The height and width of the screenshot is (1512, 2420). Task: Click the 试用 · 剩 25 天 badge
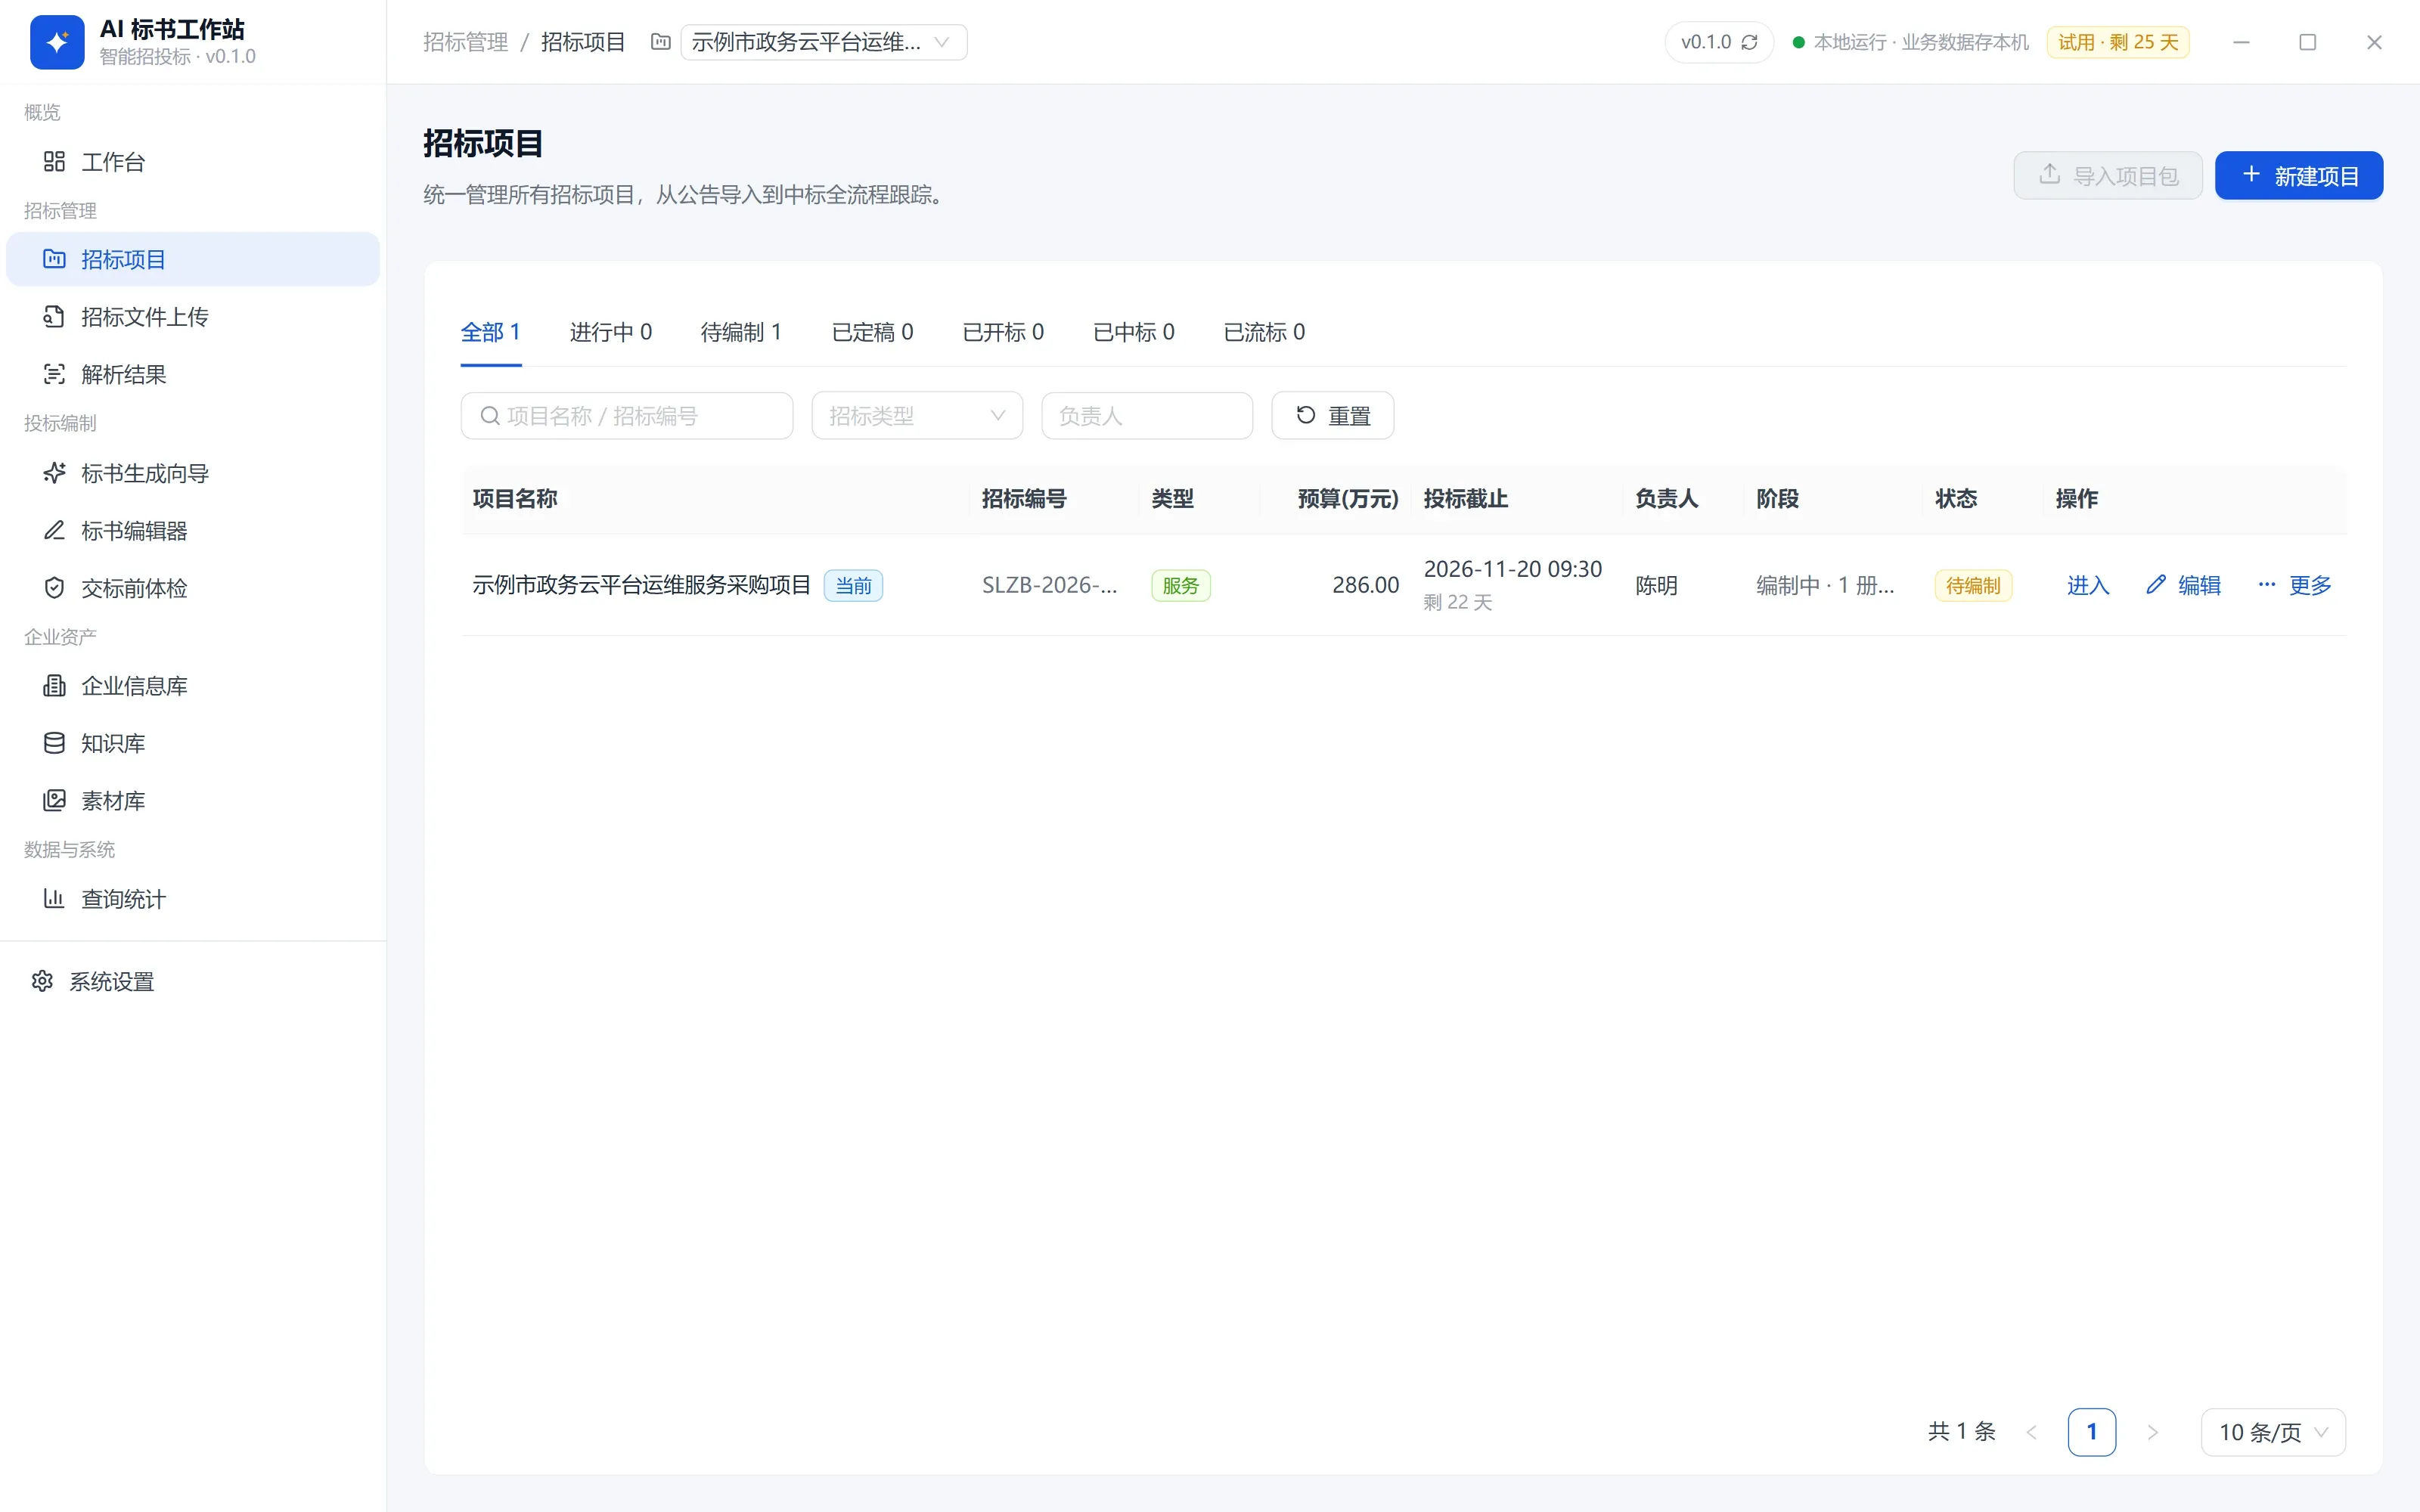click(x=2118, y=42)
